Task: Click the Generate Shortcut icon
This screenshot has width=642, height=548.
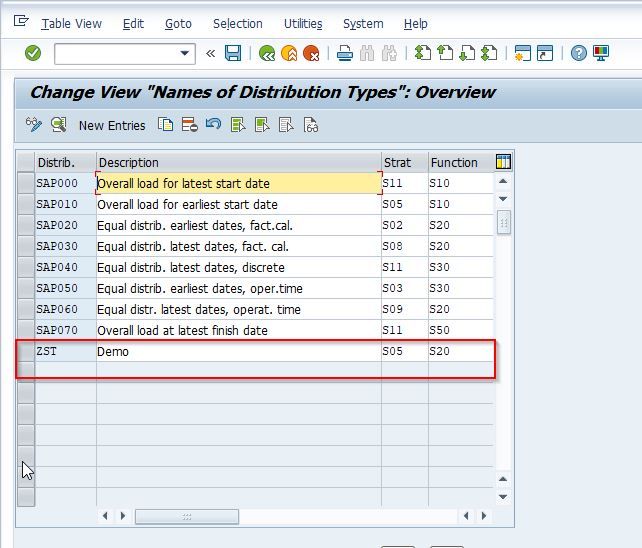Action: [x=545, y=53]
